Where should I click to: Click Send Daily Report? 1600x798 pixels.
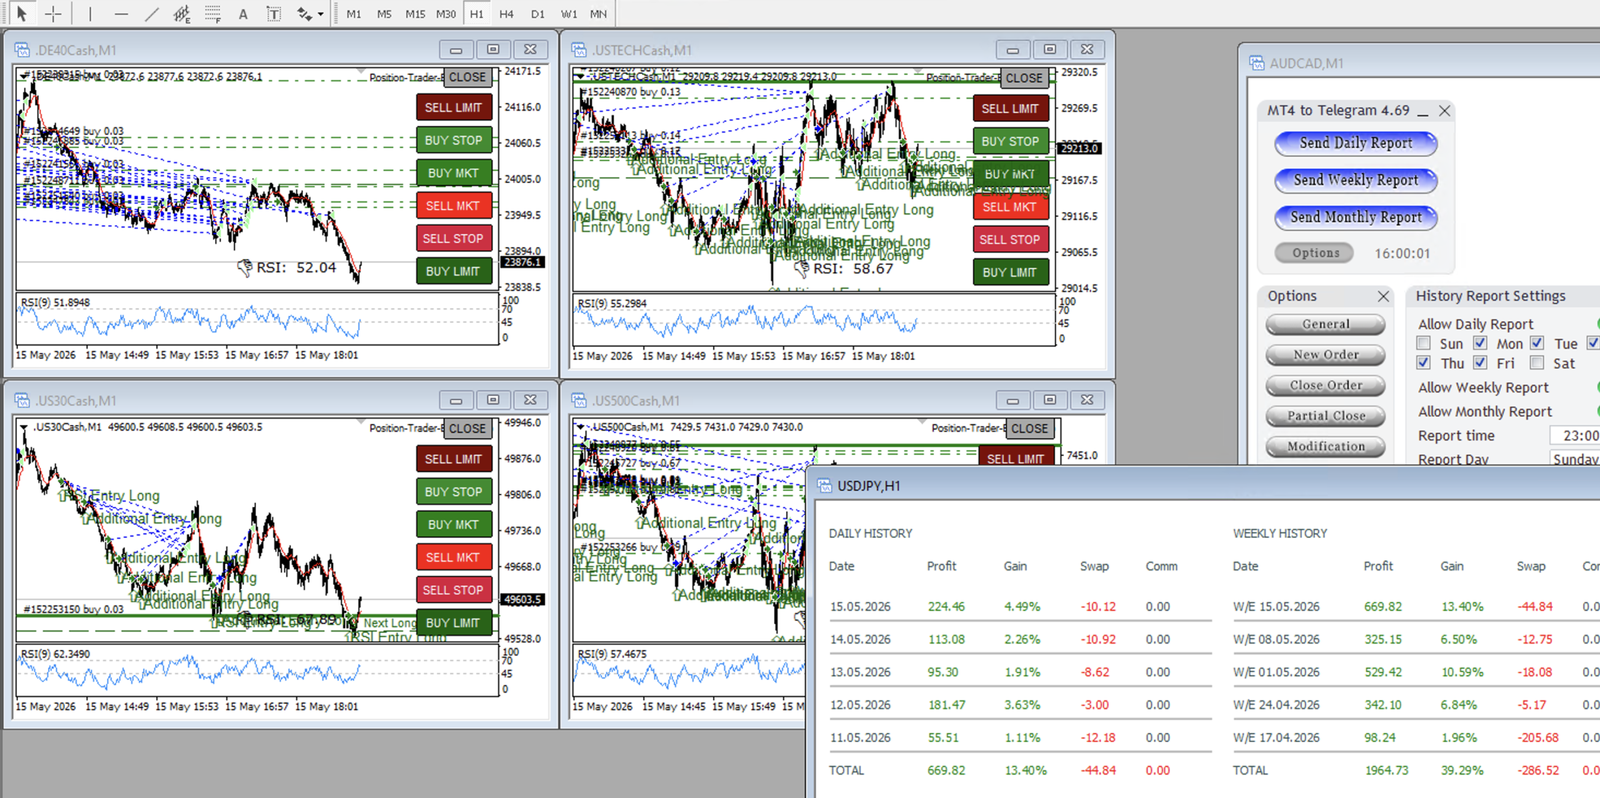[x=1356, y=143]
